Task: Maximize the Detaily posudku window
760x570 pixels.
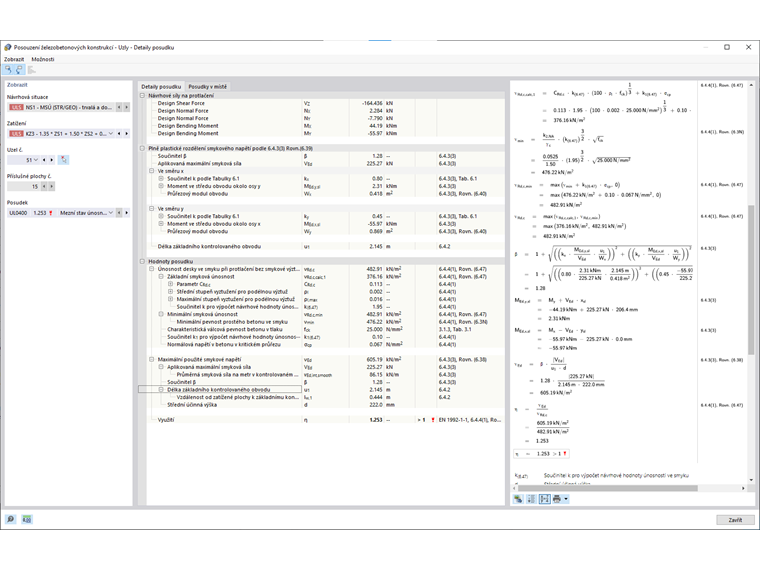Action: click(x=727, y=47)
